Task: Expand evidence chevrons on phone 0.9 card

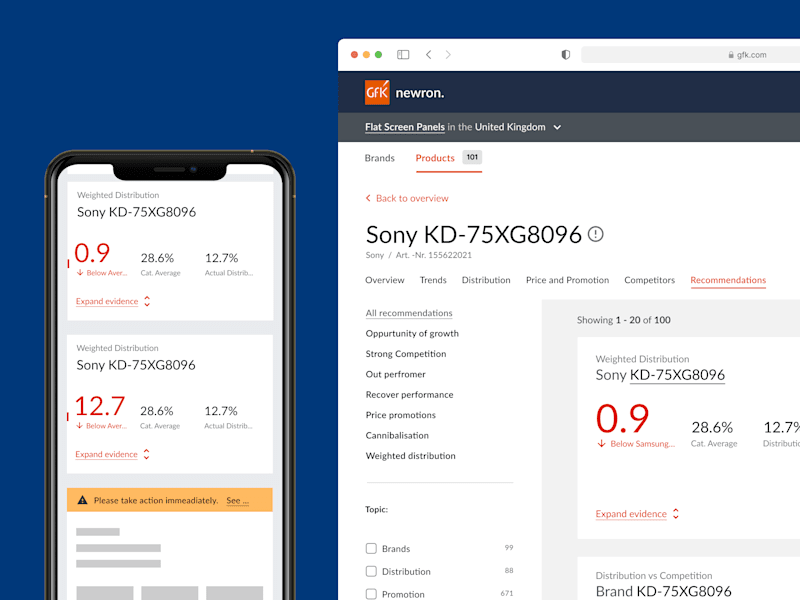Action: 147,301
